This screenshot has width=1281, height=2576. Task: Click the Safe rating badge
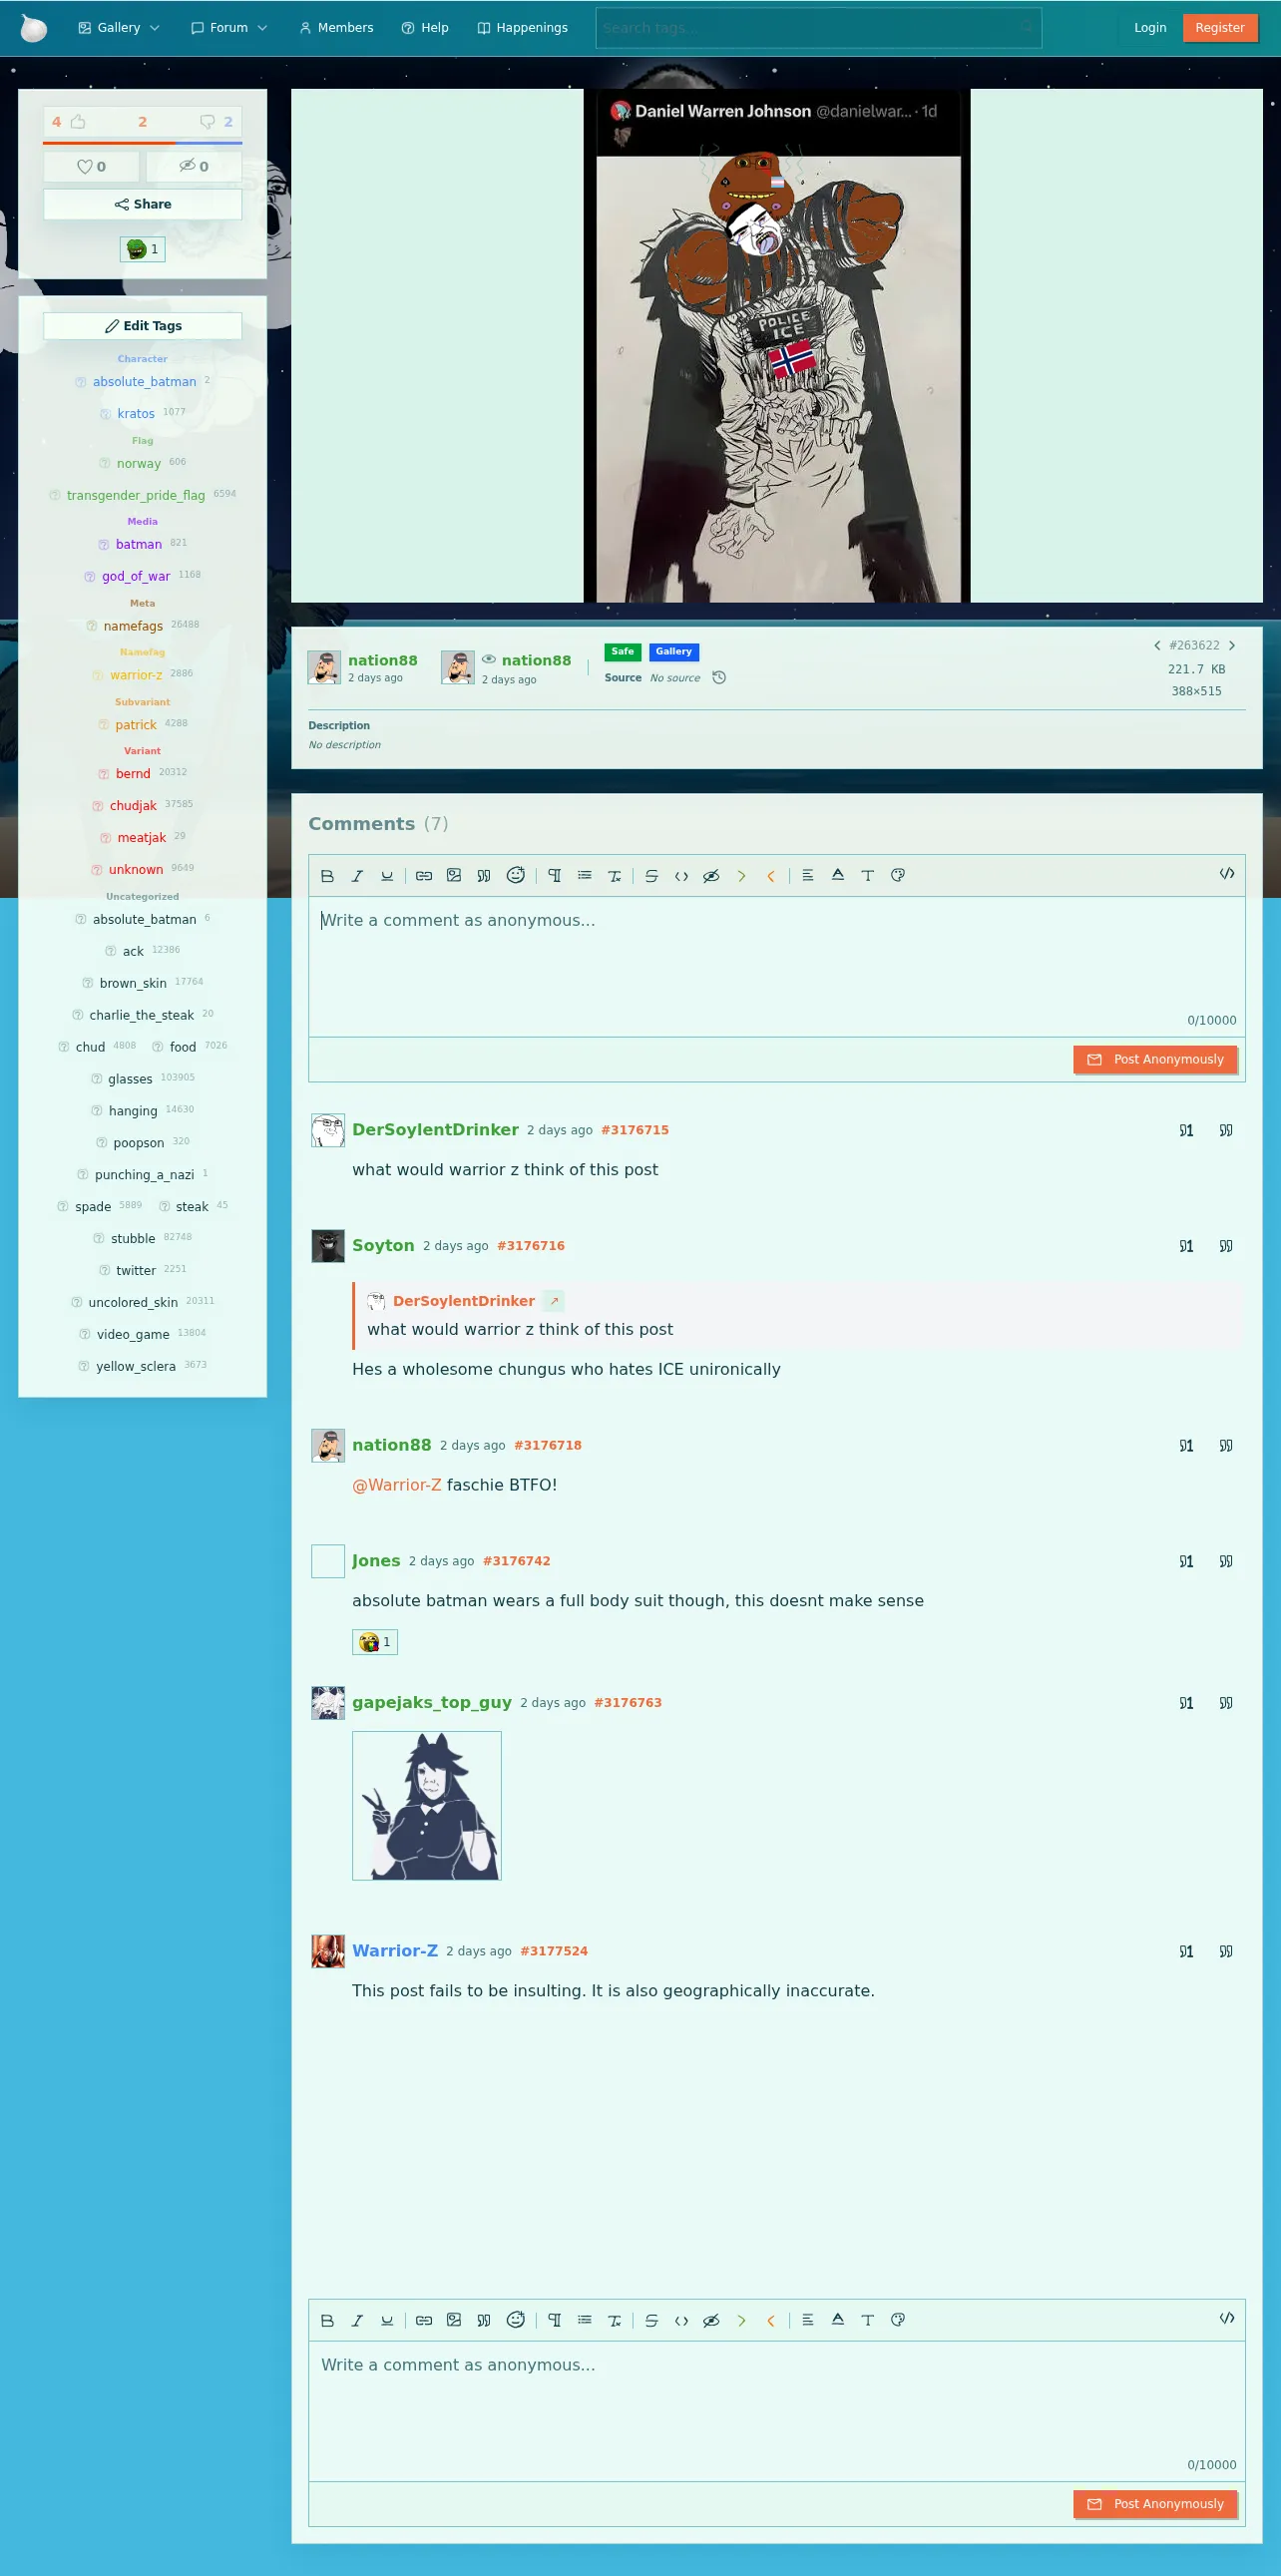[x=623, y=652]
